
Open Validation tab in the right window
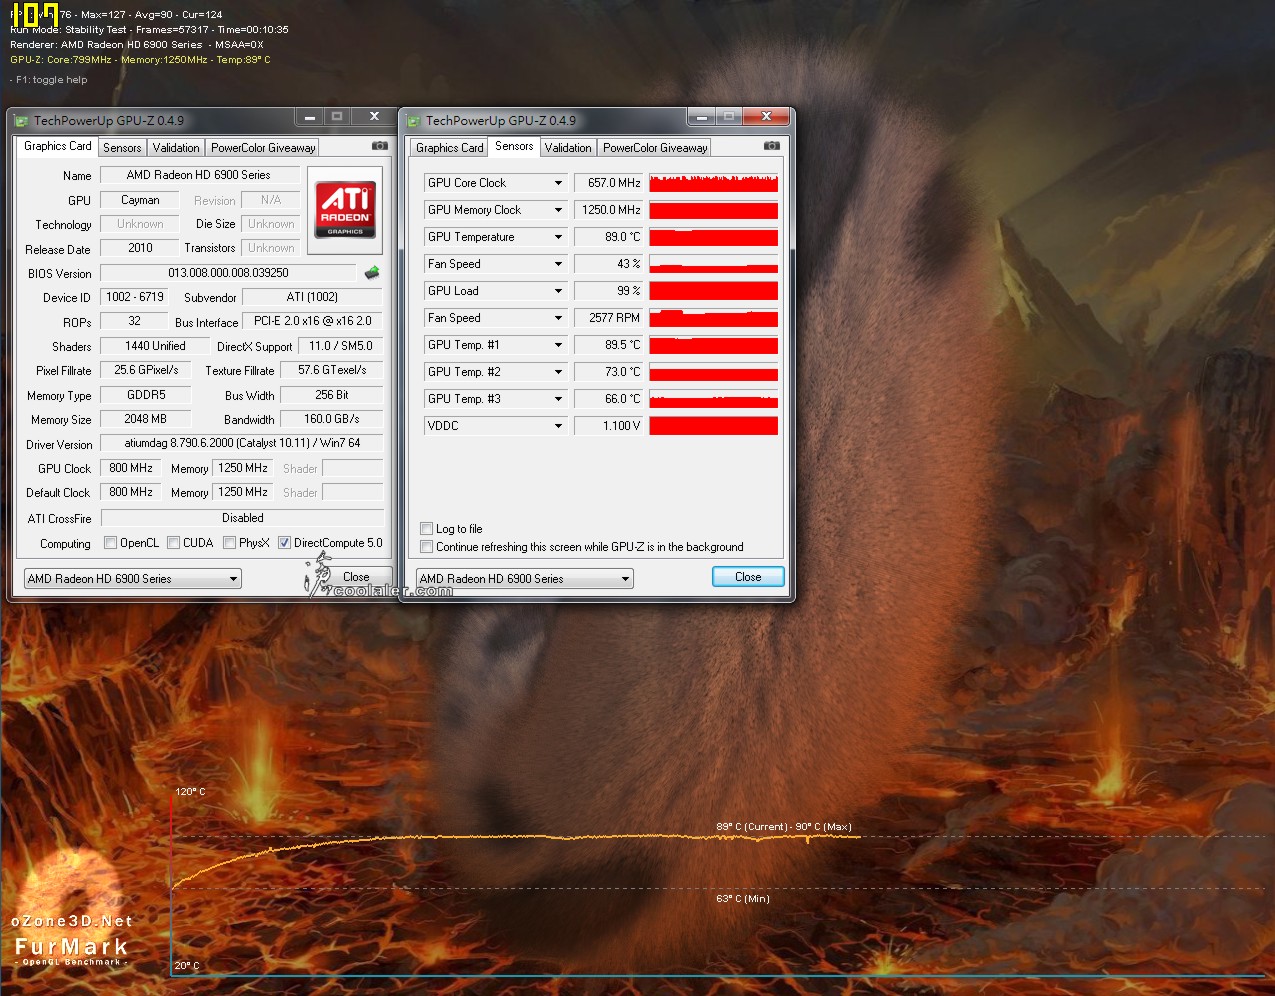pyautogui.click(x=568, y=148)
